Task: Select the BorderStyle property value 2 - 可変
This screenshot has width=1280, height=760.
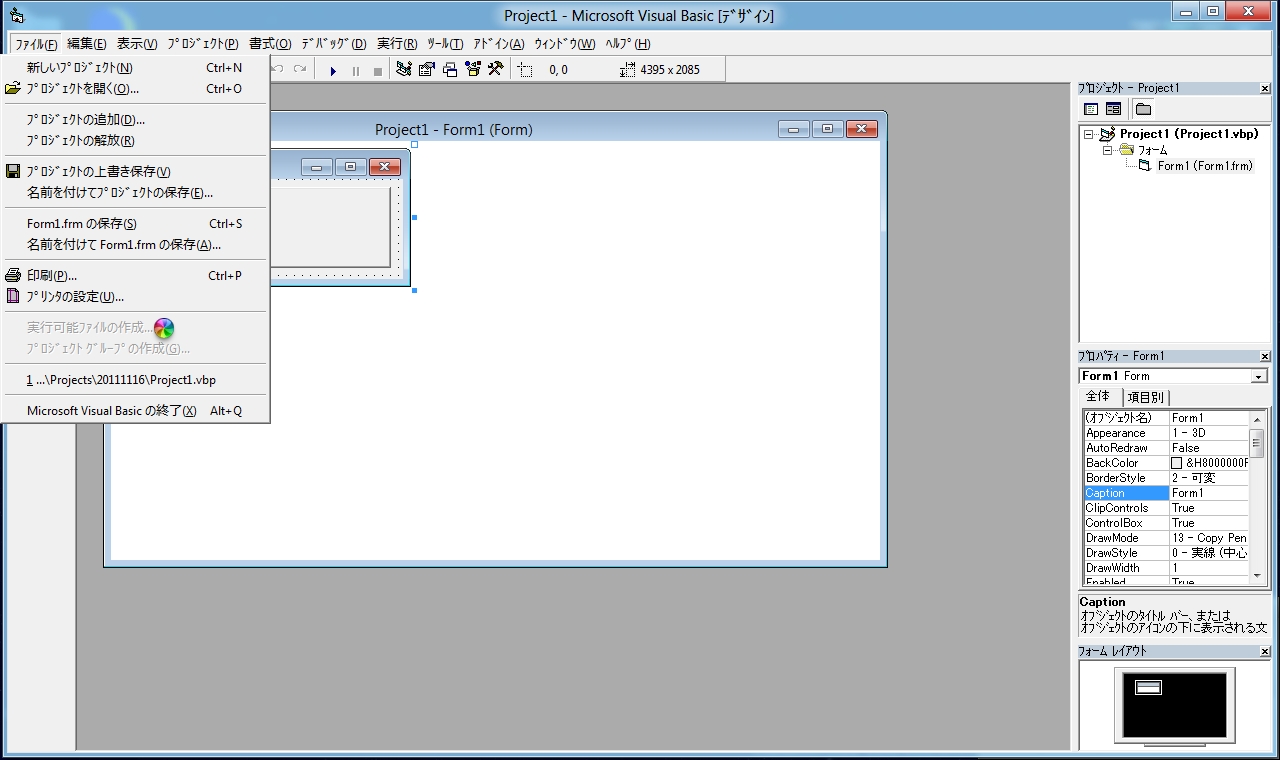Action: (1209, 478)
